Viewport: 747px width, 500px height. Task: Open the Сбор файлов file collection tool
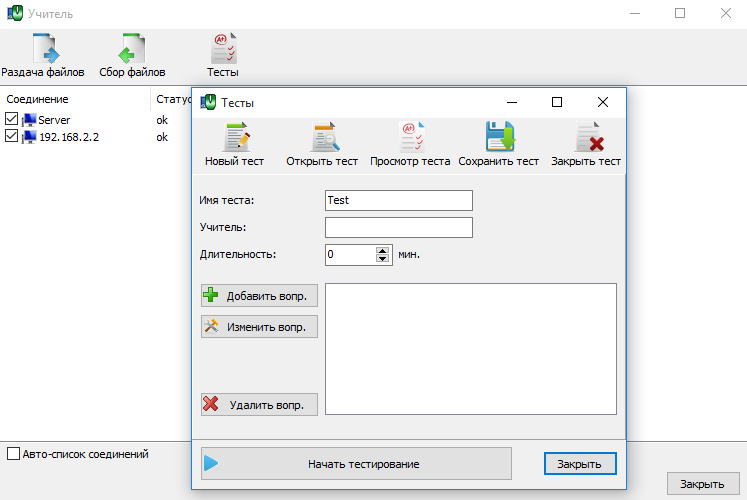(x=132, y=55)
